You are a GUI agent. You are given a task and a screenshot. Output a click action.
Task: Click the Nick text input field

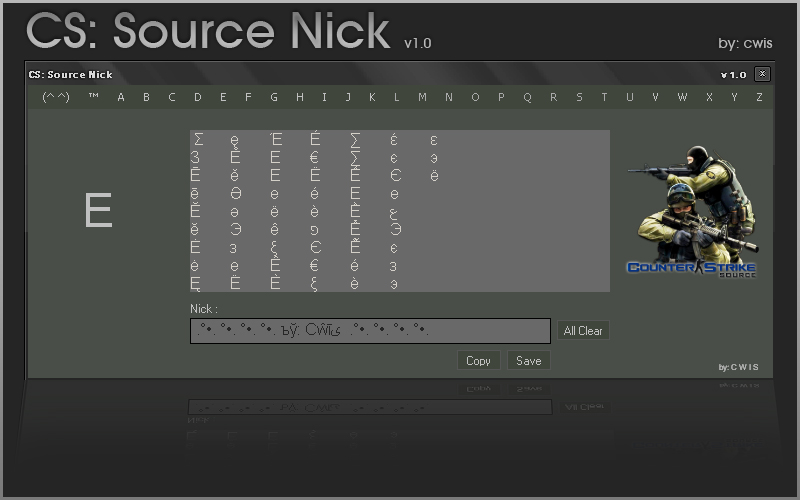370,331
